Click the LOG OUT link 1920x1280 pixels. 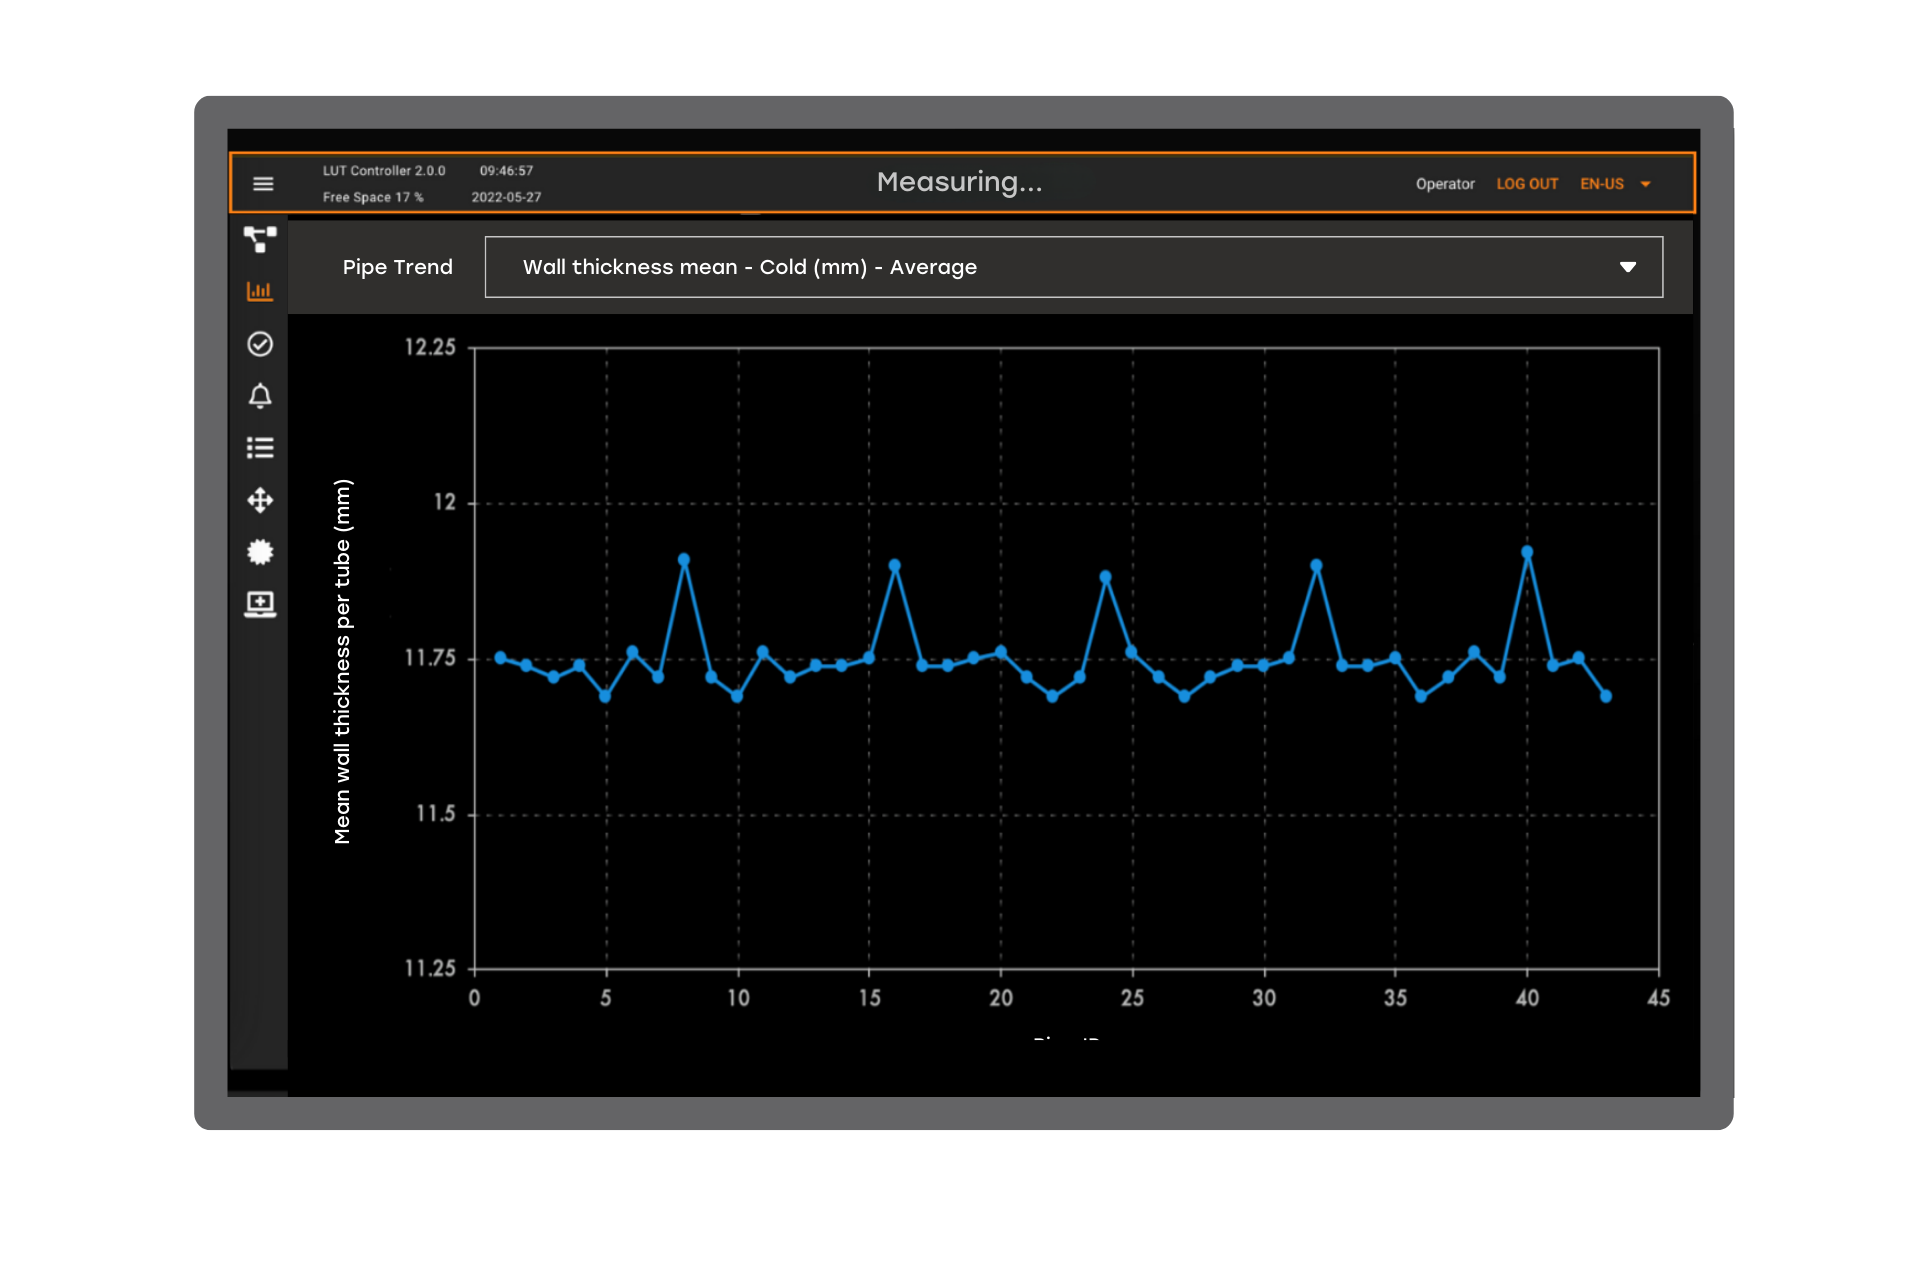click(1527, 184)
